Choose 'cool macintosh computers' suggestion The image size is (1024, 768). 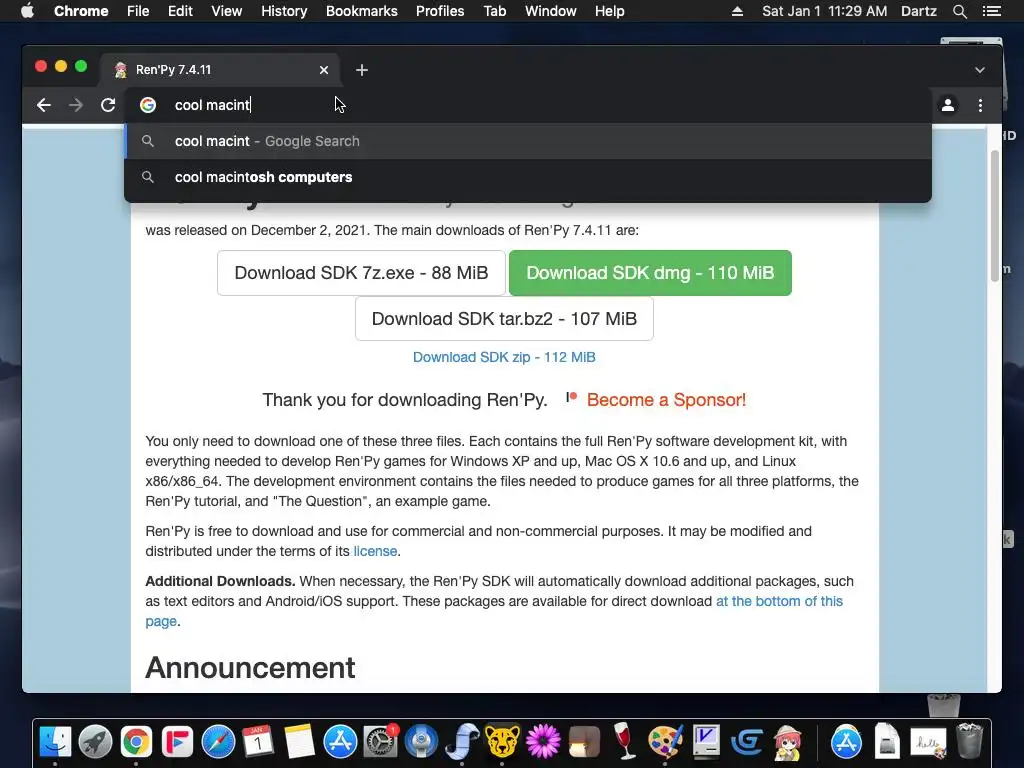528,177
